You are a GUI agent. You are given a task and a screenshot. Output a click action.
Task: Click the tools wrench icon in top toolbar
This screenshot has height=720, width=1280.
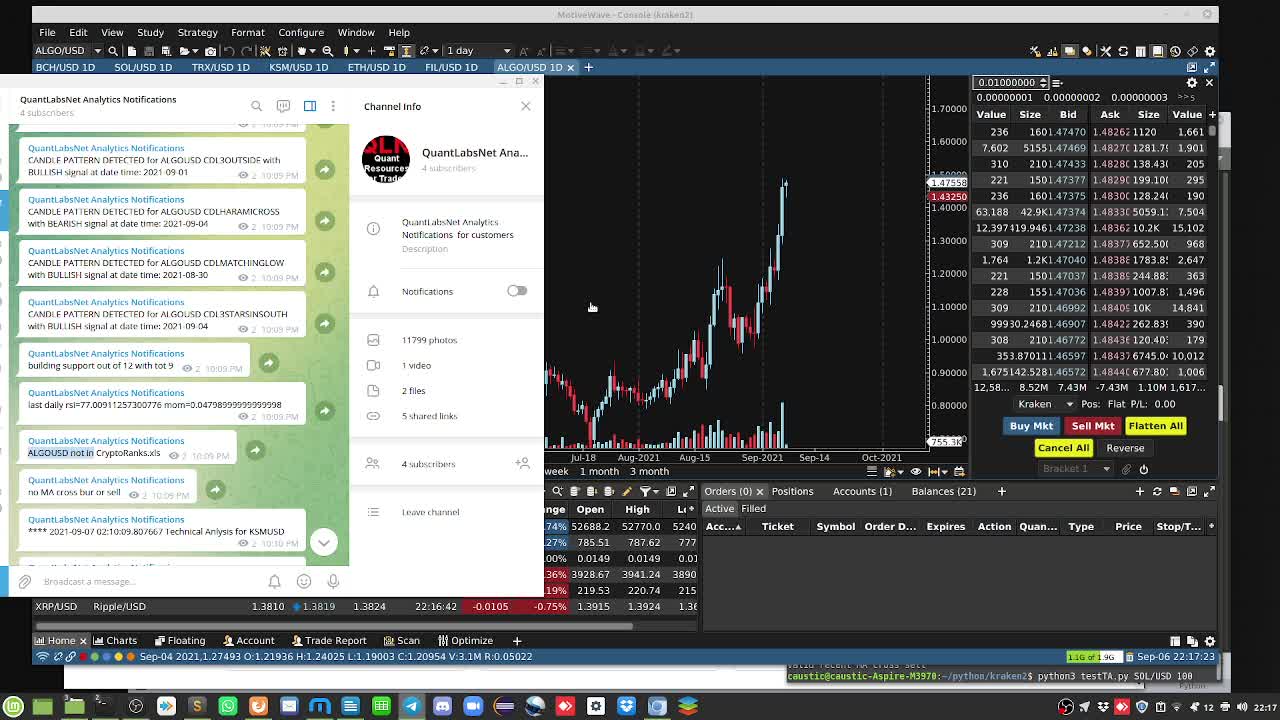click(1105, 51)
